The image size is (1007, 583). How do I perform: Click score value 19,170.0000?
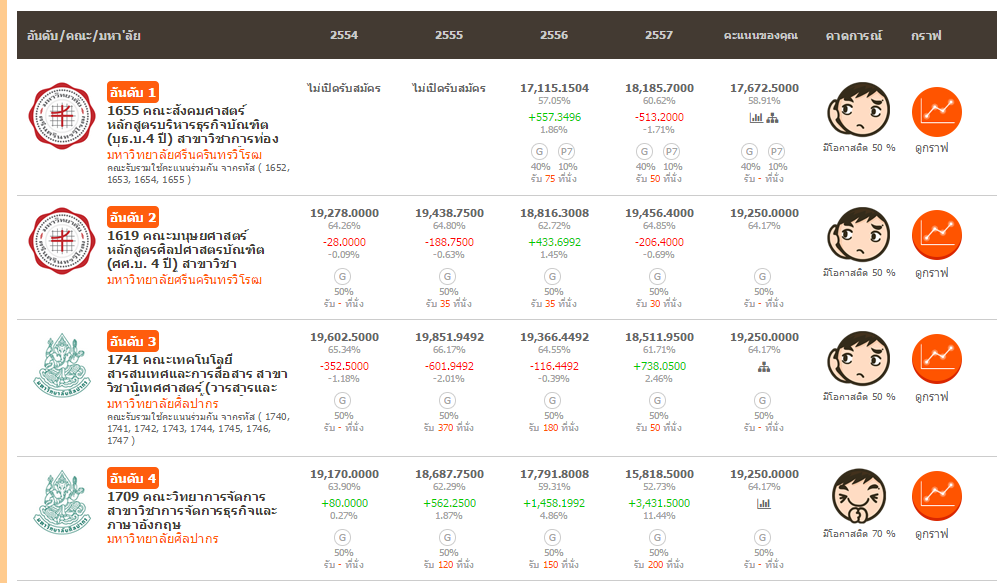tap(344, 474)
